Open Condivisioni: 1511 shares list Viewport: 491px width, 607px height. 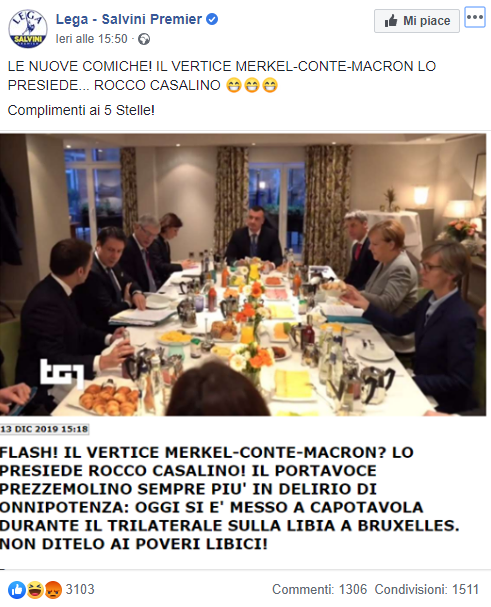click(x=426, y=589)
